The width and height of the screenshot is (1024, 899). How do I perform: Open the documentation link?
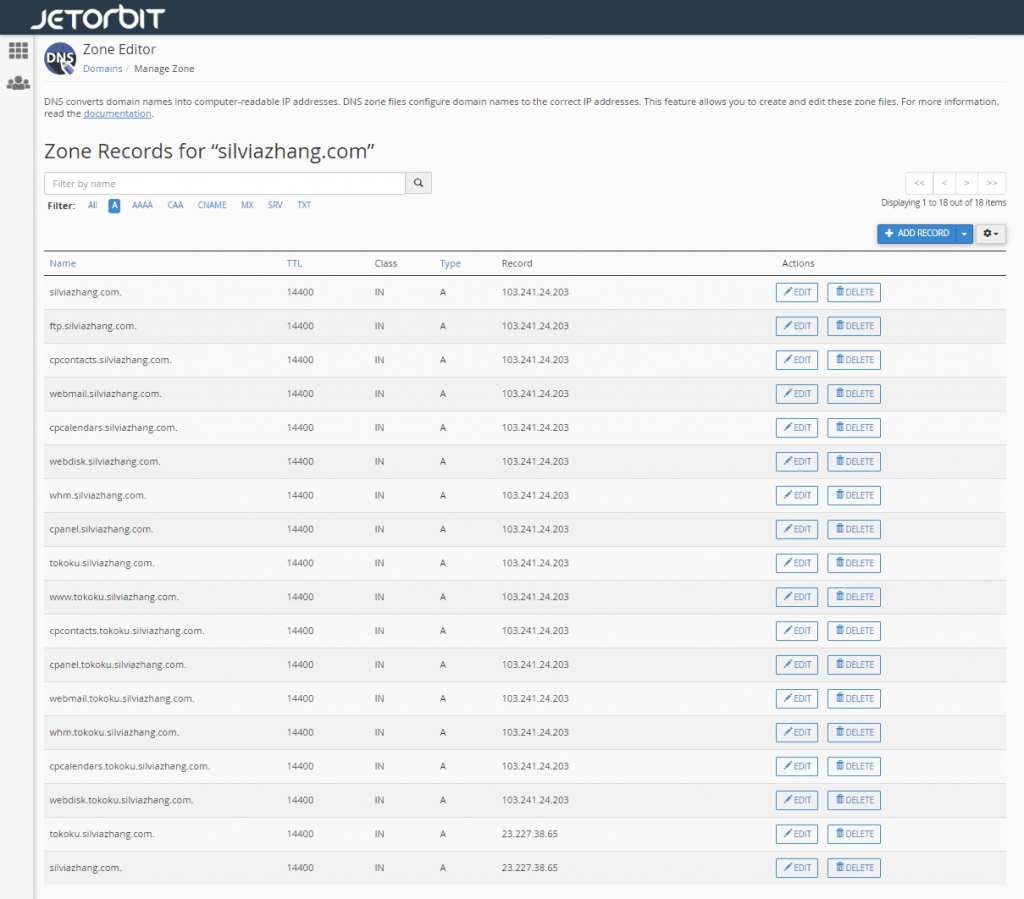[117, 113]
